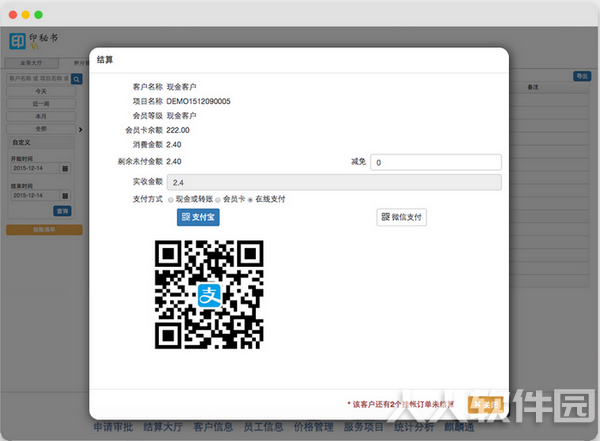
Task: Open the 业务大厅 tab
Action: click(x=32, y=63)
